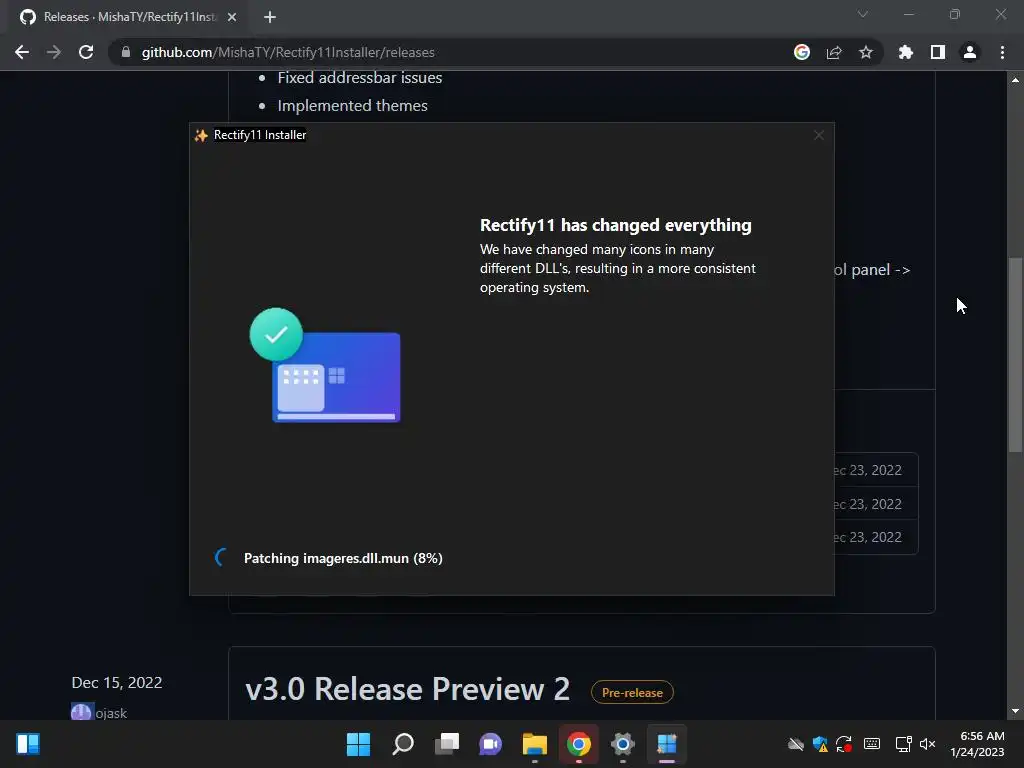Click the Windows Update restart tray icon
The image size is (1024, 768).
pyautogui.click(x=844, y=744)
